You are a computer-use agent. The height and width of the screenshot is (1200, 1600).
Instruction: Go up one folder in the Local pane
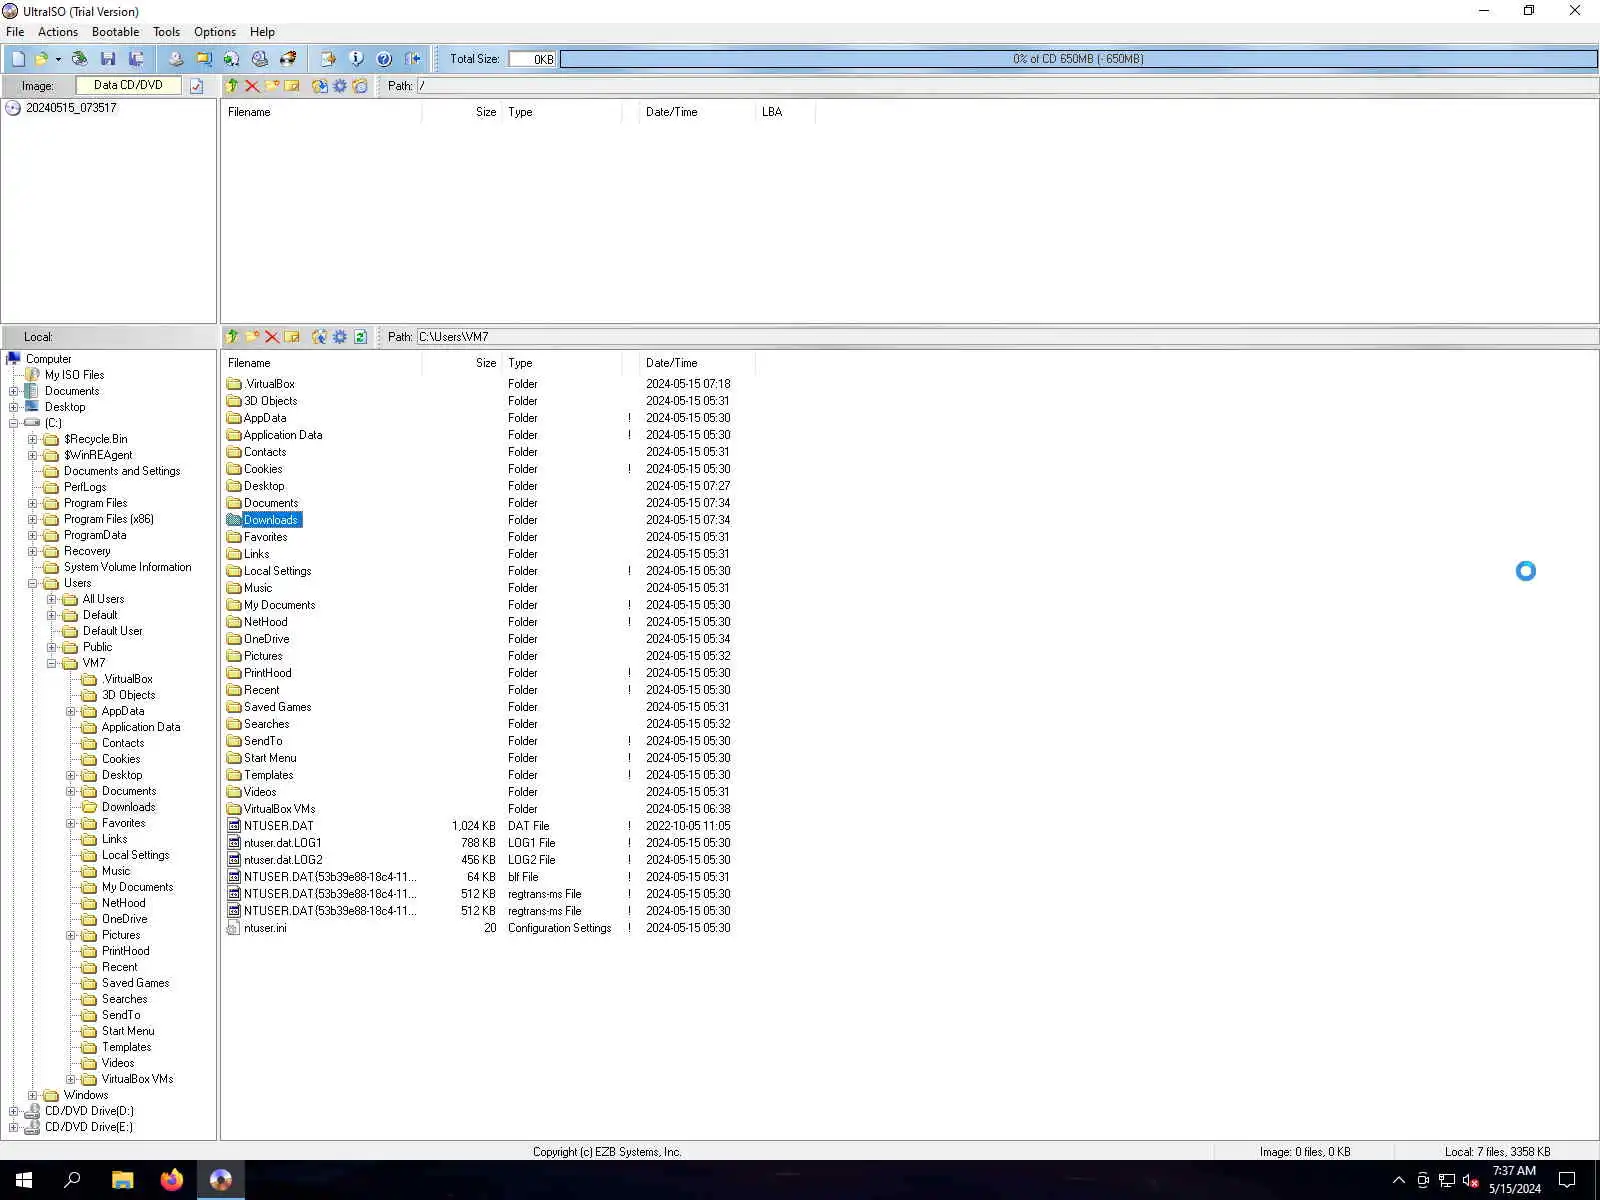coord(232,337)
